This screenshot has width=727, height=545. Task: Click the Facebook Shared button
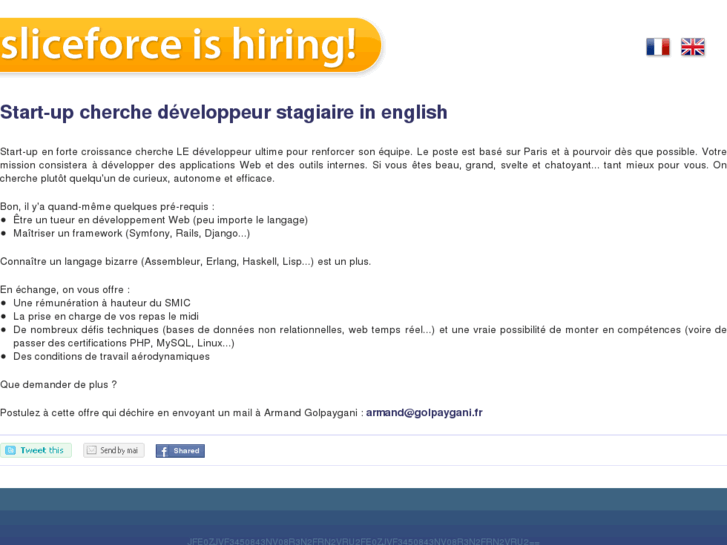click(180, 451)
